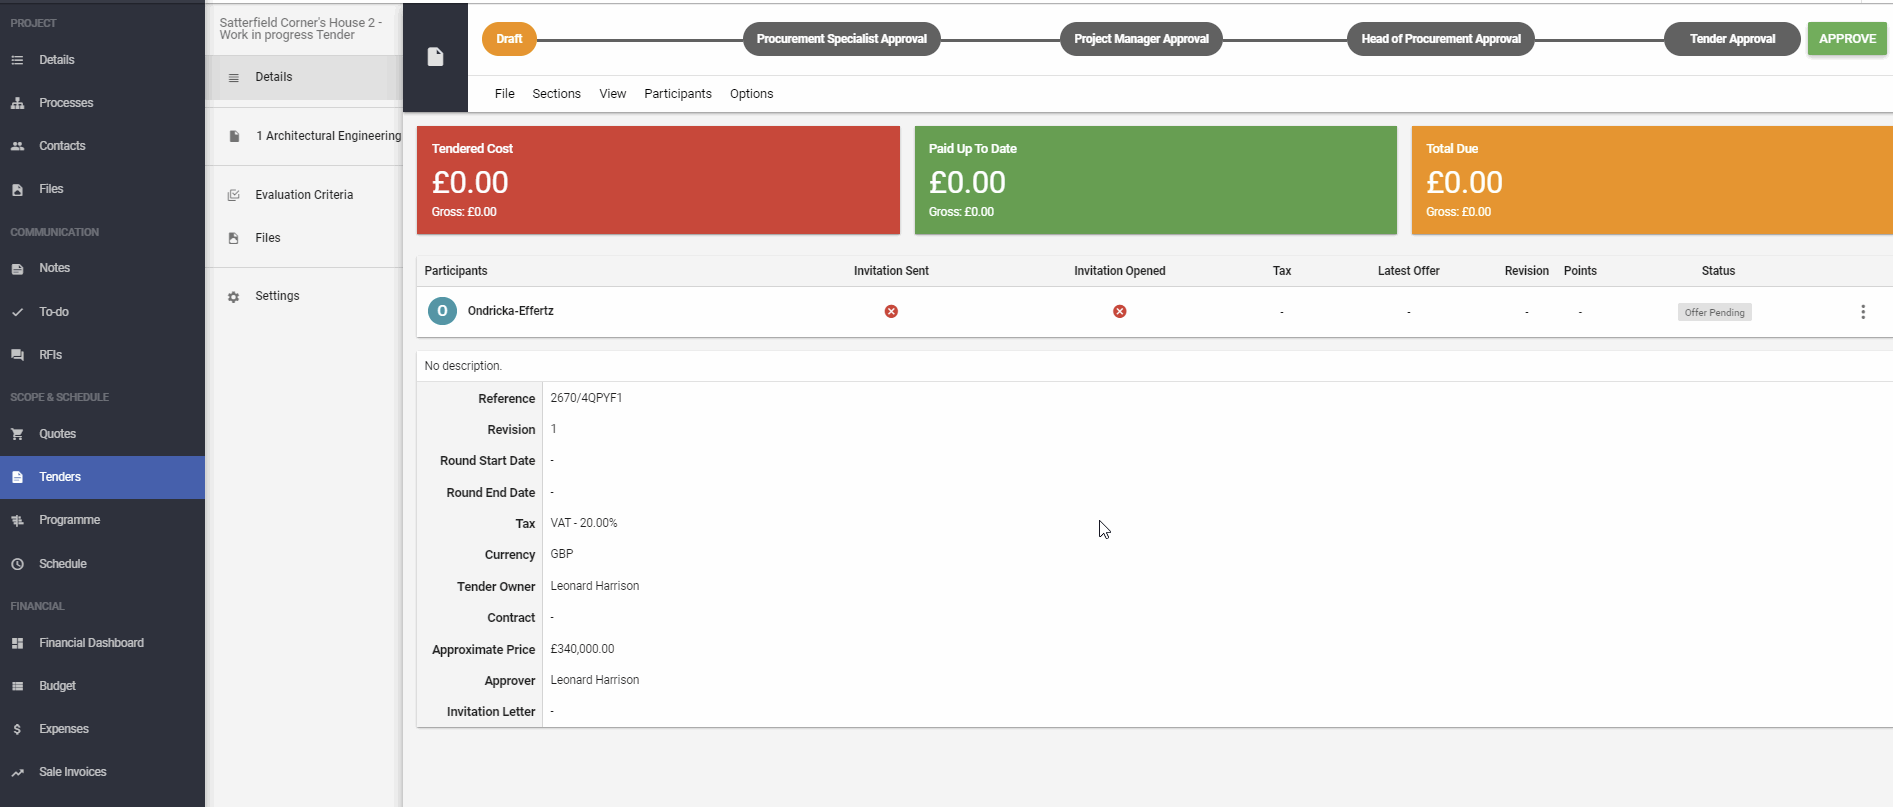Click the Invitation Opened red cross indicator

(1119, 311)
